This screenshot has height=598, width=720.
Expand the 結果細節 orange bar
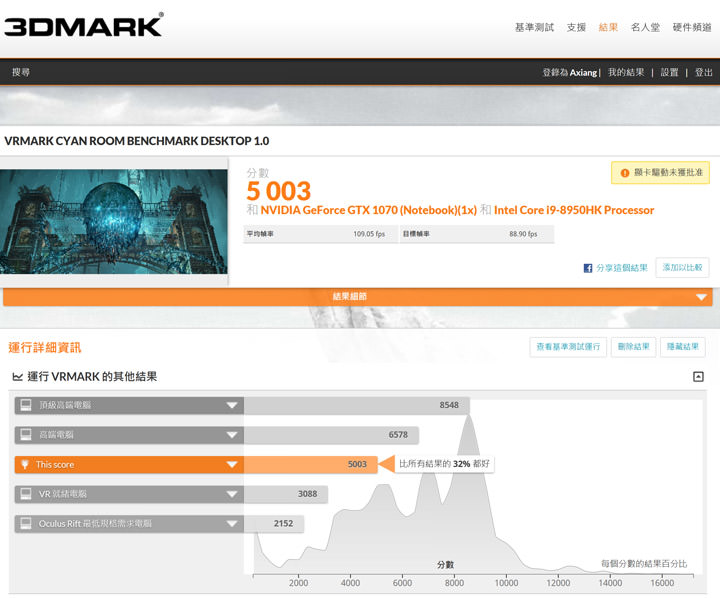[x=702, y=297]
